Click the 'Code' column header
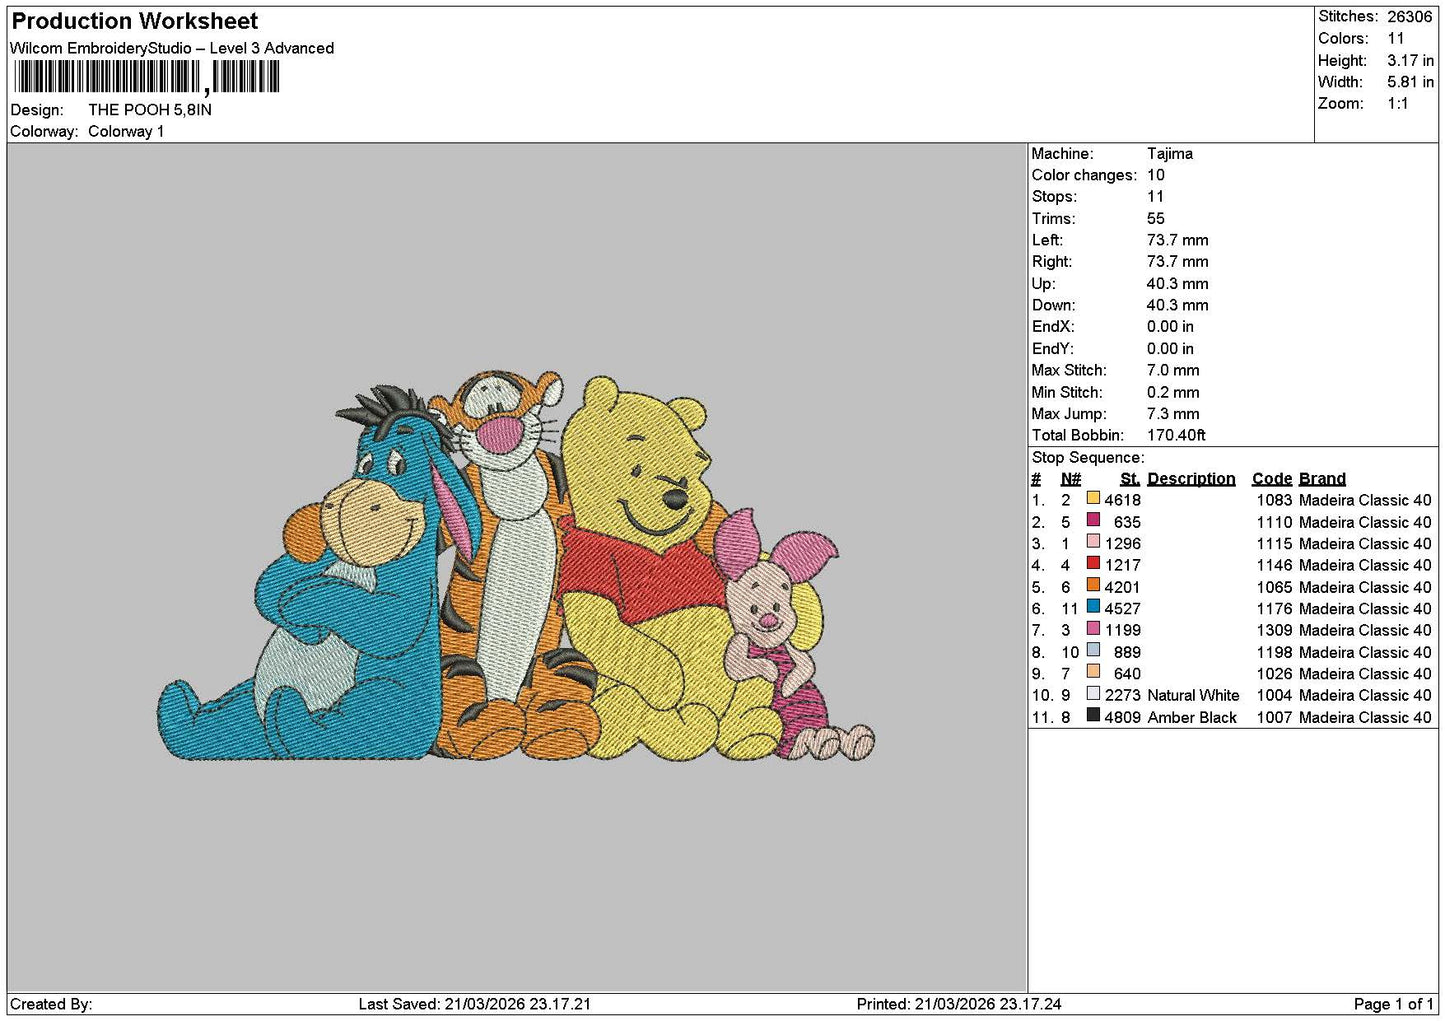Screen dimensions: 1445x1021 [x=1272, y=479]
